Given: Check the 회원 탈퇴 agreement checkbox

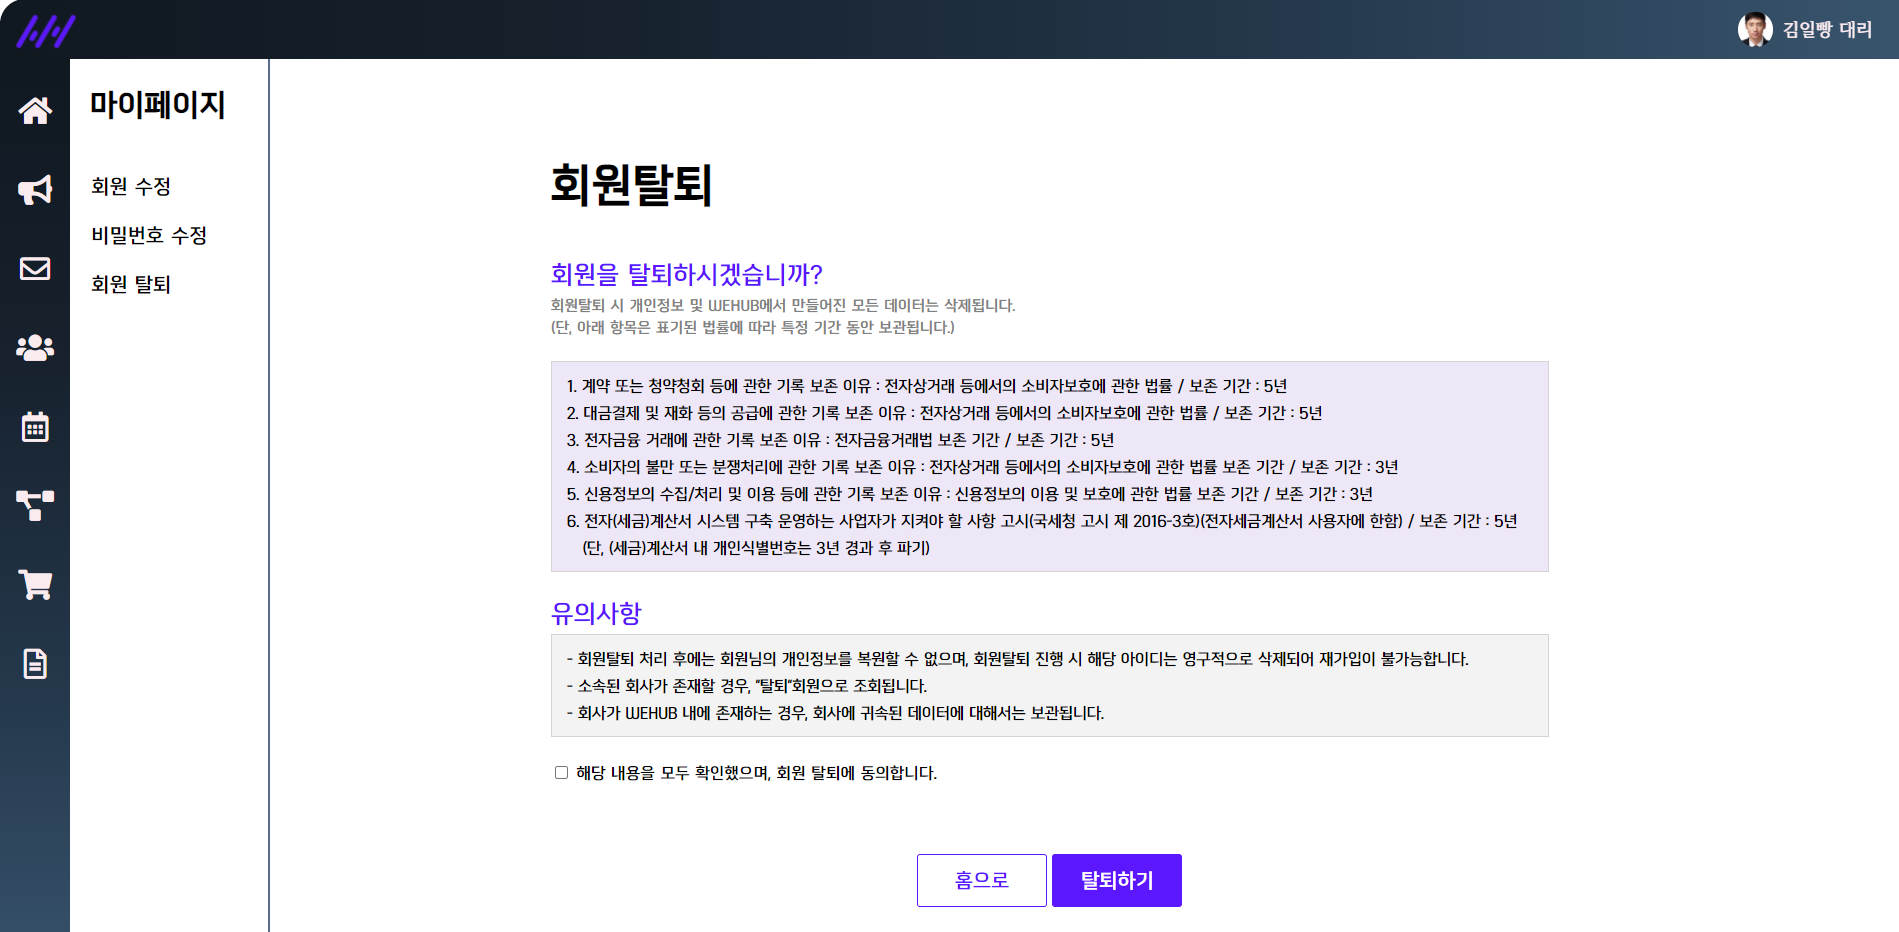Looking at the screenshot, I should click(x=561, y=773).
